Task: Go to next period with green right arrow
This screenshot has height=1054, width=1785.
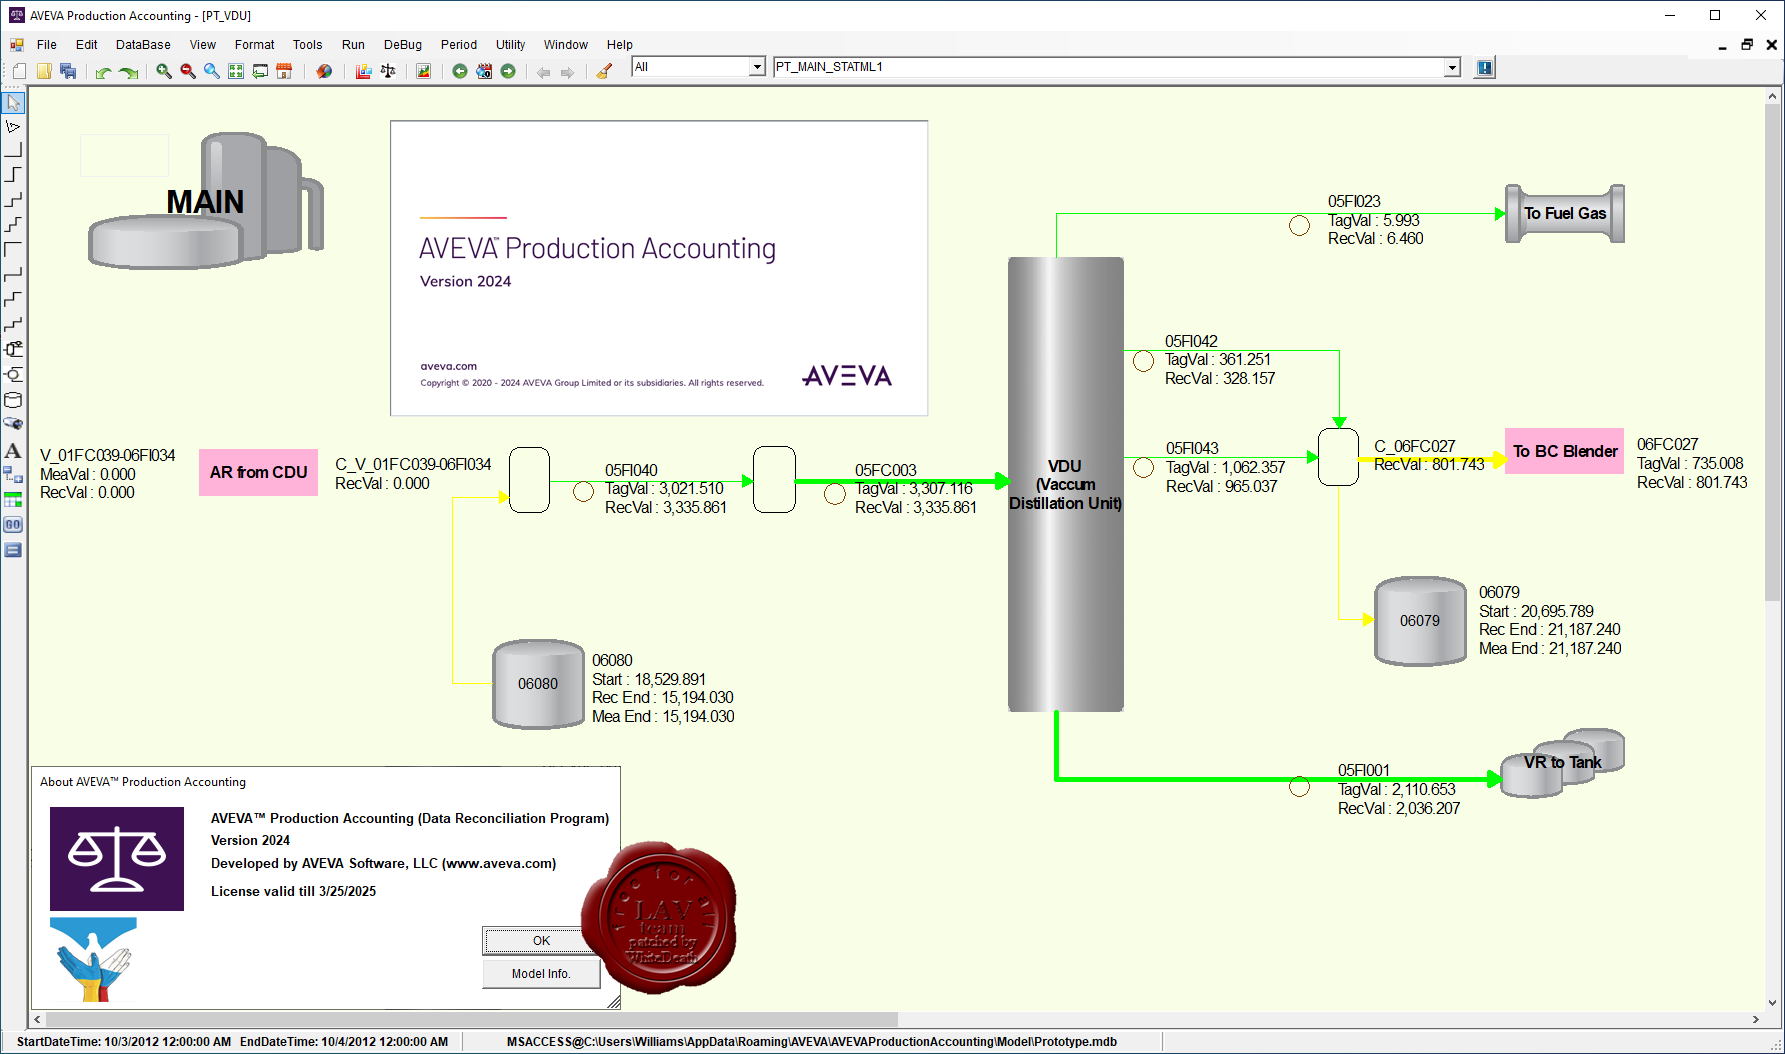Action: coord(508,71)
